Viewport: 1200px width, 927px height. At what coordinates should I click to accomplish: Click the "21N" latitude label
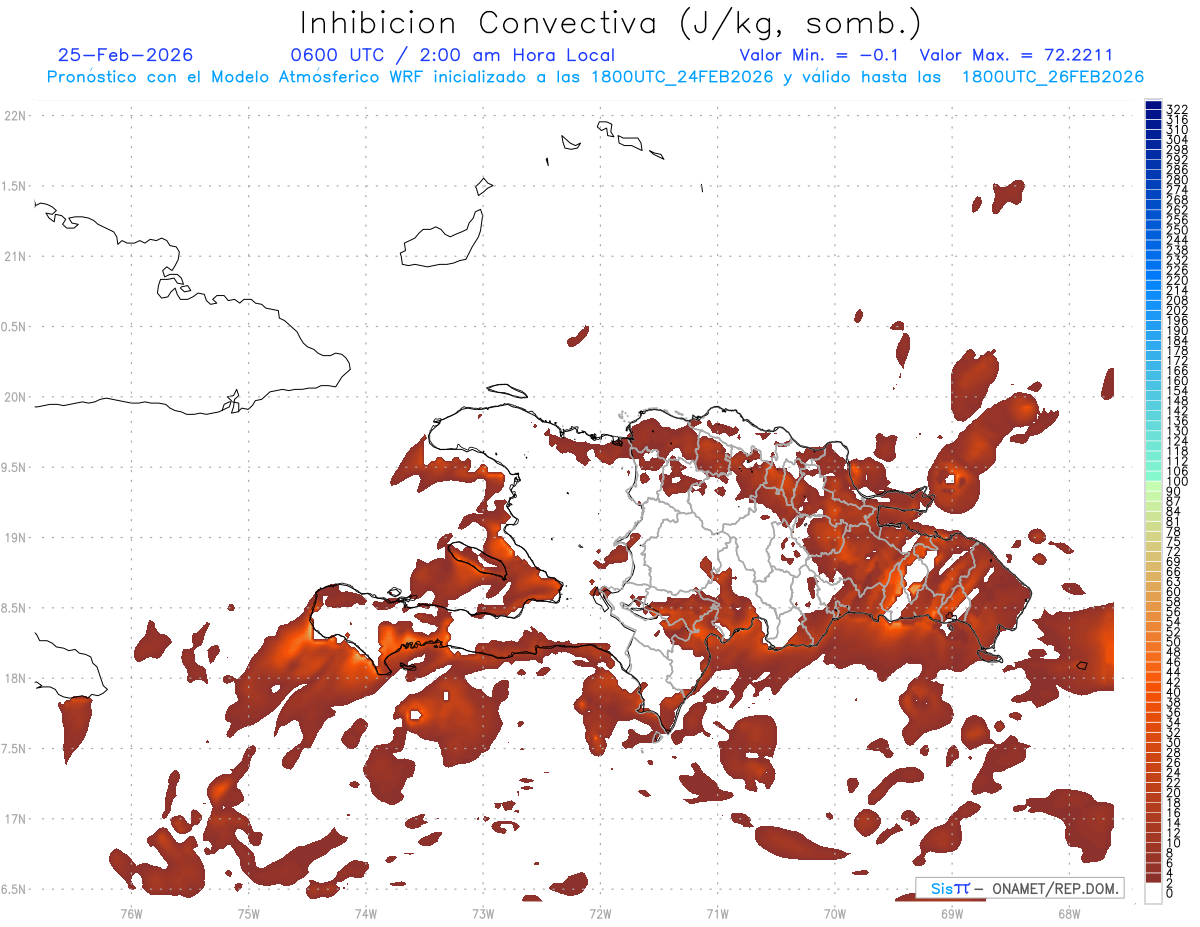coord(16,256)
